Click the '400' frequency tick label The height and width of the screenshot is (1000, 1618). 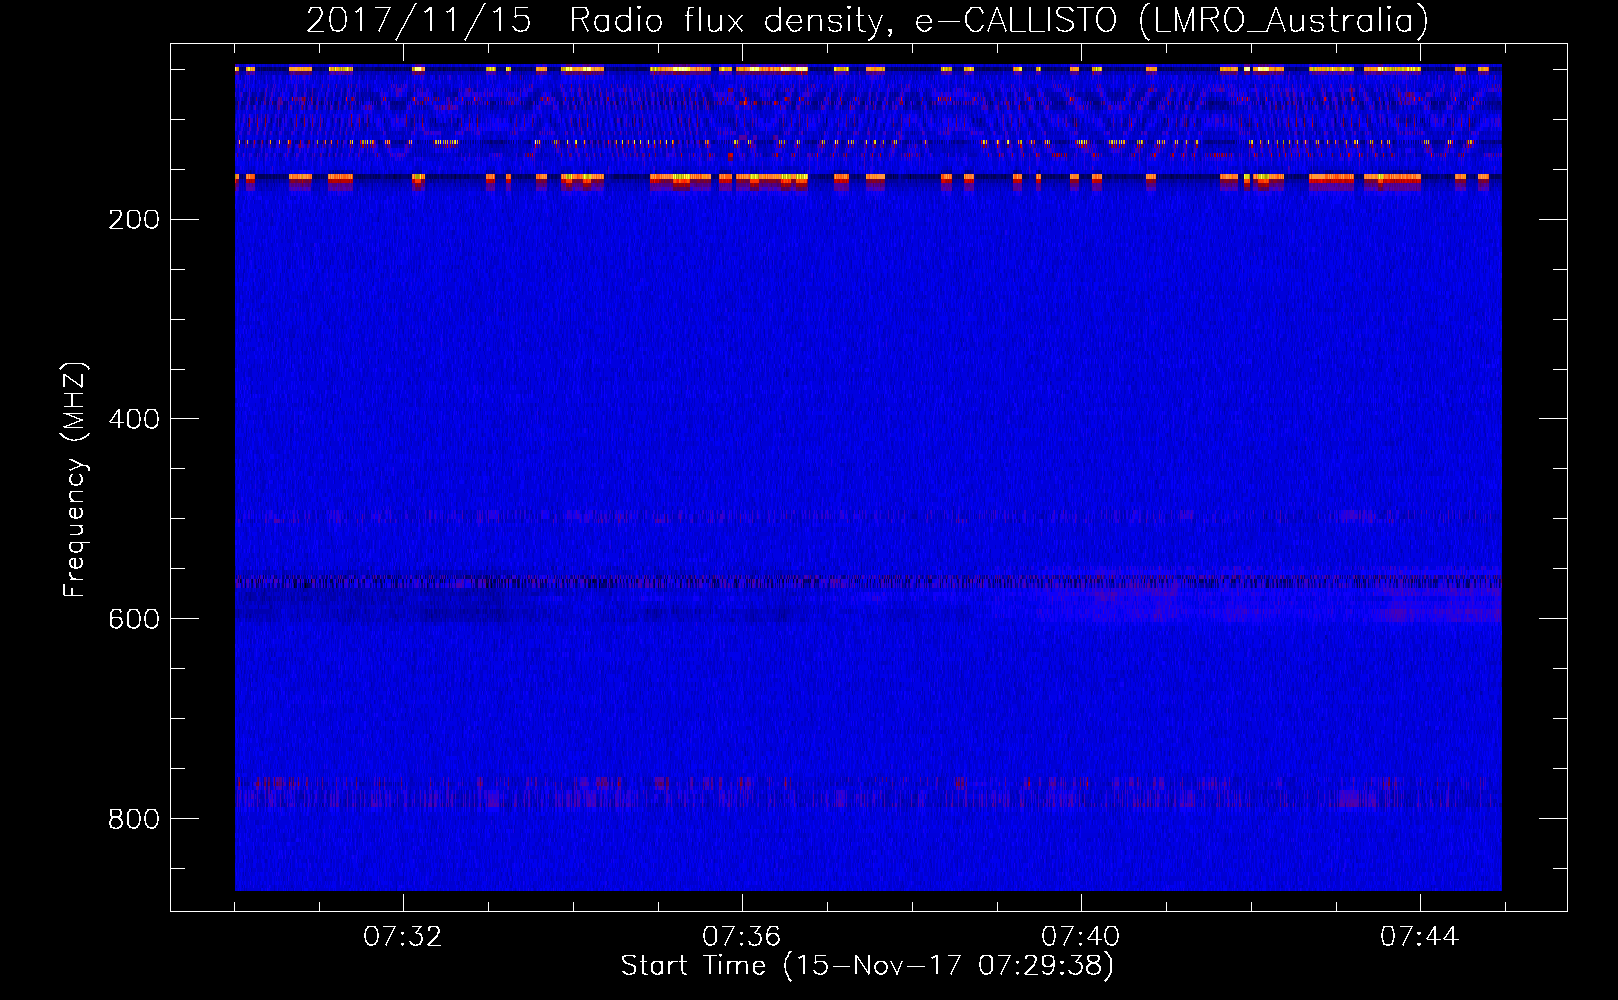(134, 419)
